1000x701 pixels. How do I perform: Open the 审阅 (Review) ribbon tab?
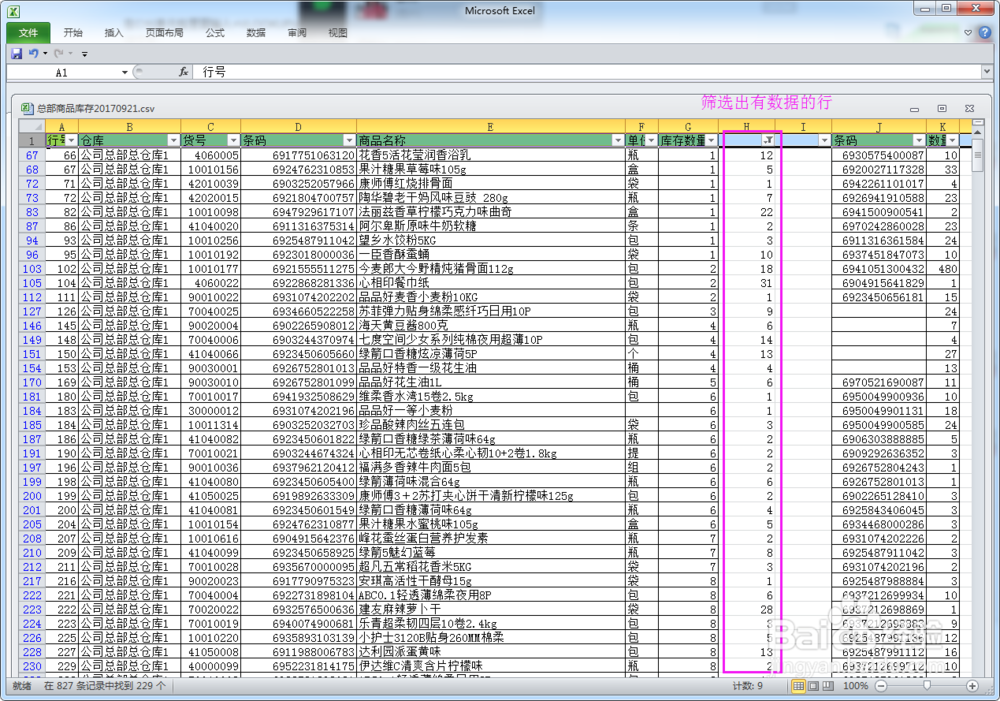(x=297, y=33)
